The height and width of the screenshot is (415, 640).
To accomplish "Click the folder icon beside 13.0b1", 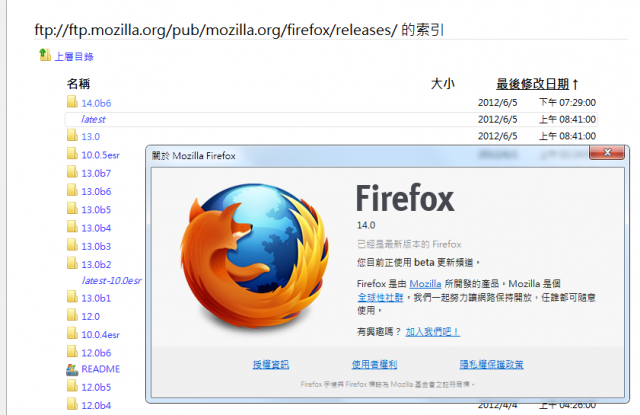I will coord(72,297).
